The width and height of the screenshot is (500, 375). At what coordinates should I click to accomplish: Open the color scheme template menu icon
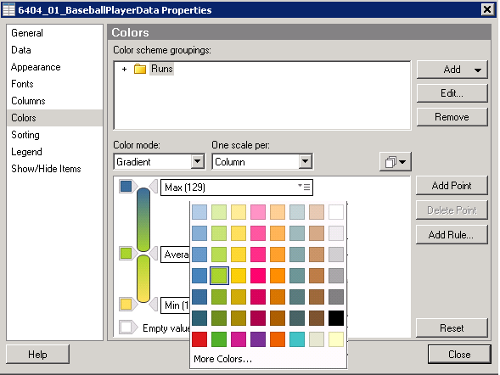tap(395, 162)
